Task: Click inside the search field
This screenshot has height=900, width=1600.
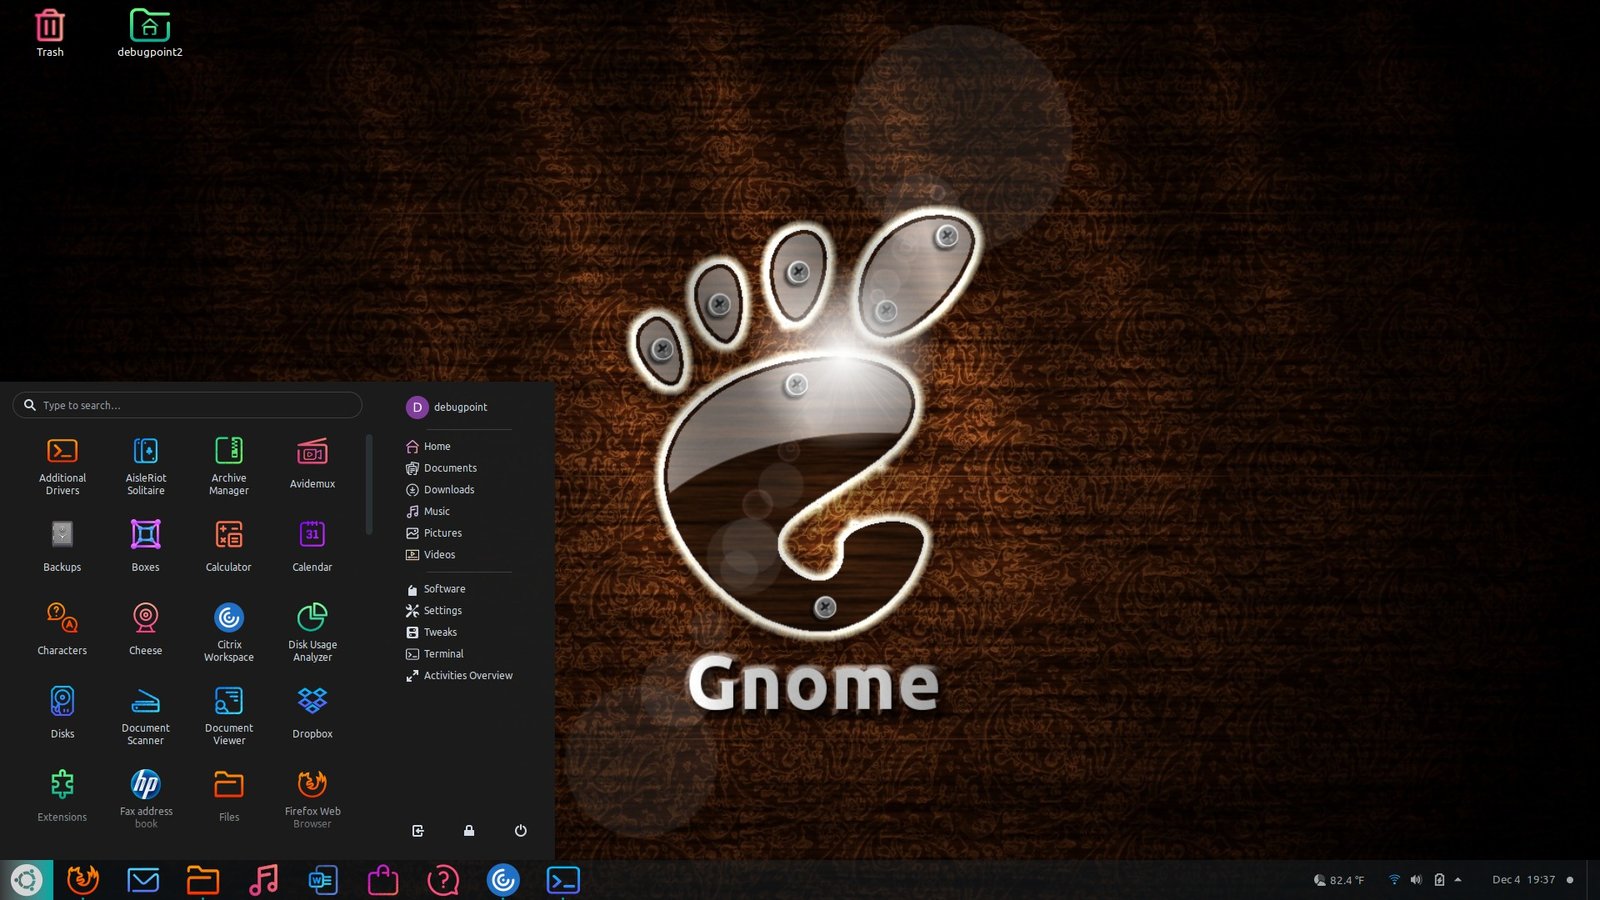Action: click(x=187, y=405)
